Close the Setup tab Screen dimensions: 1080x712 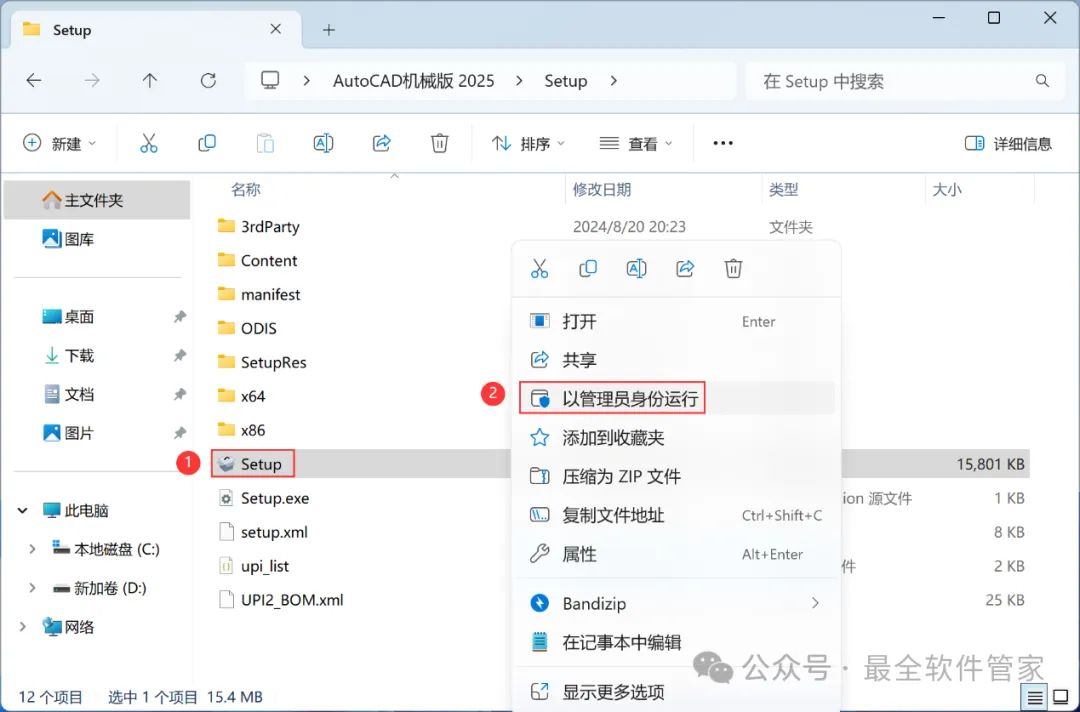pyautogui.click(x=276, y=29)
